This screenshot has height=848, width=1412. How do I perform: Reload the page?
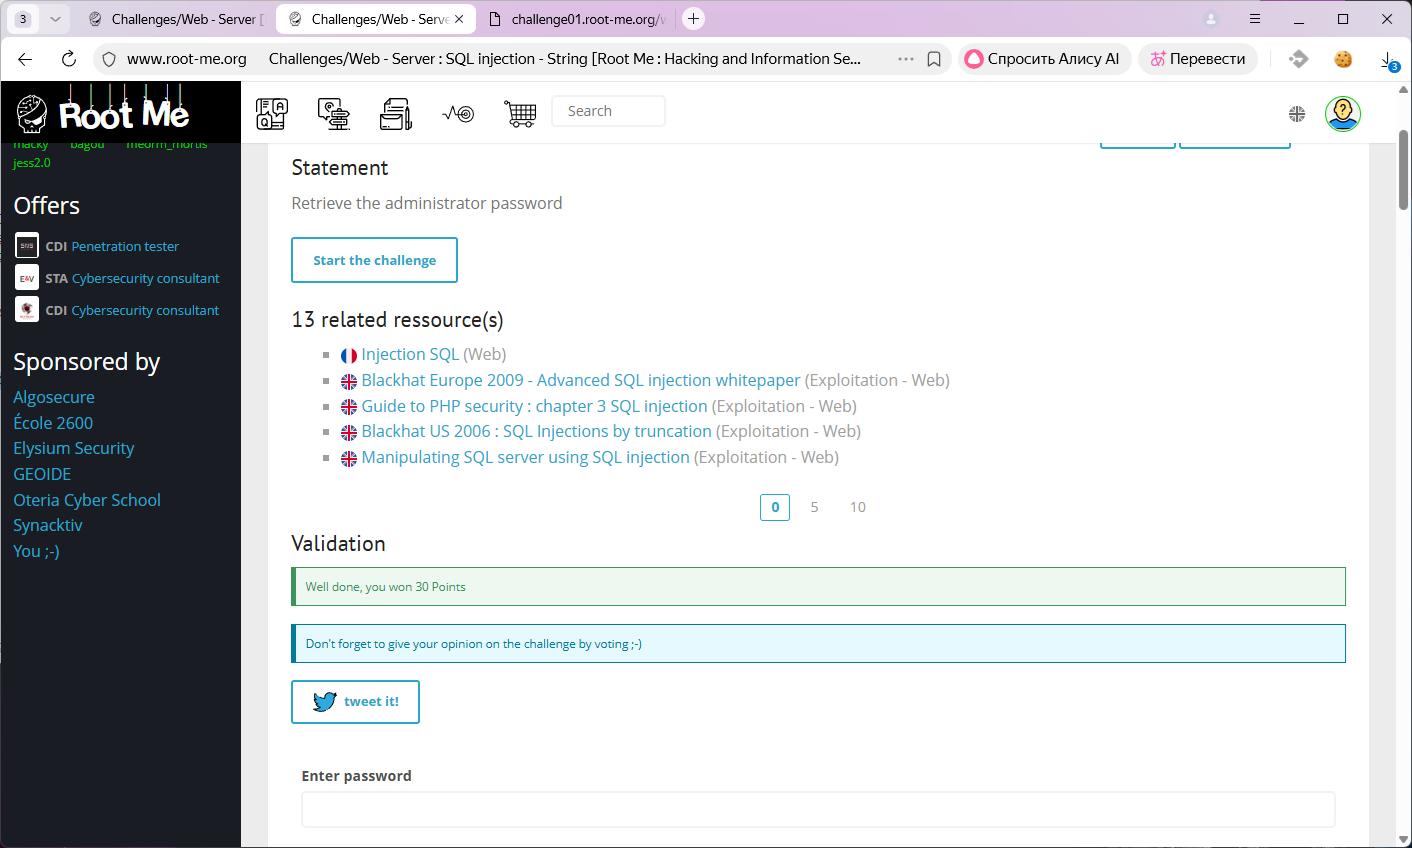69,59
